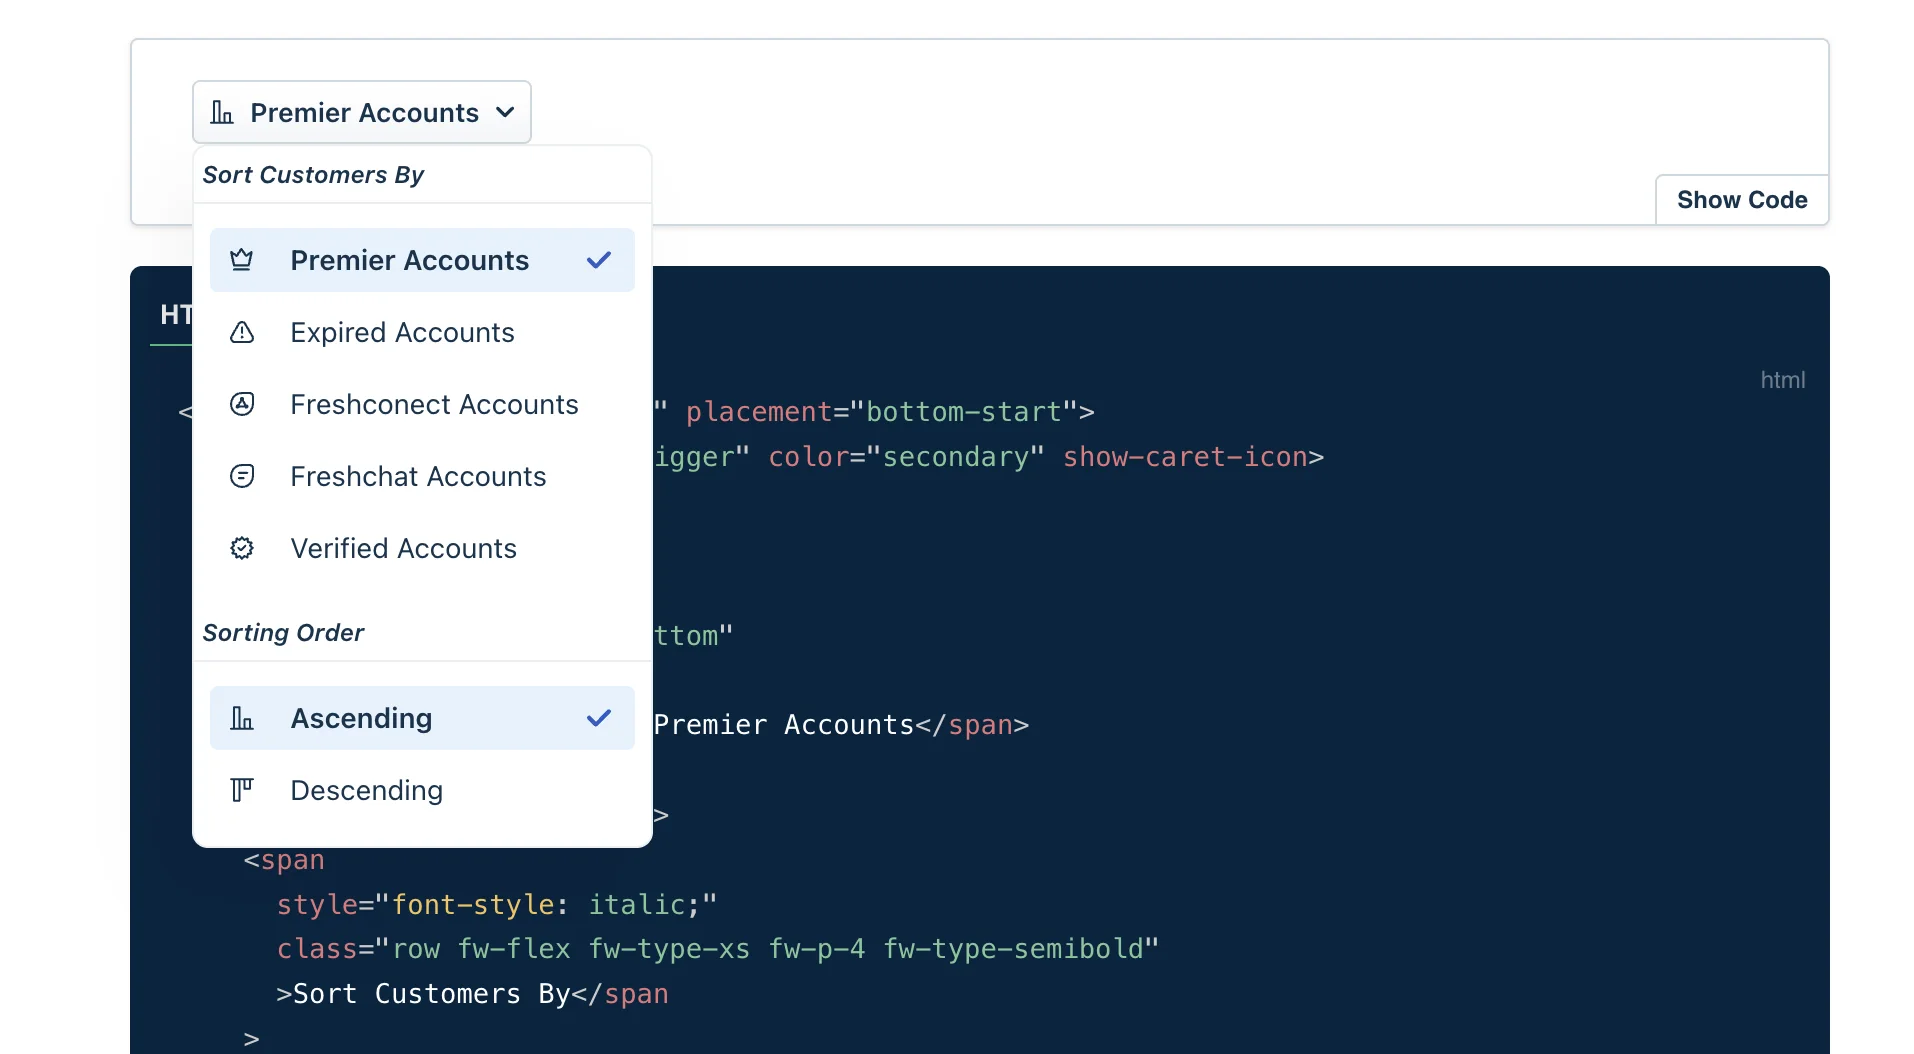Screen dimensions: 1914x1054
Task: Click the html language label in code block
Action: tap(1782, 380)
